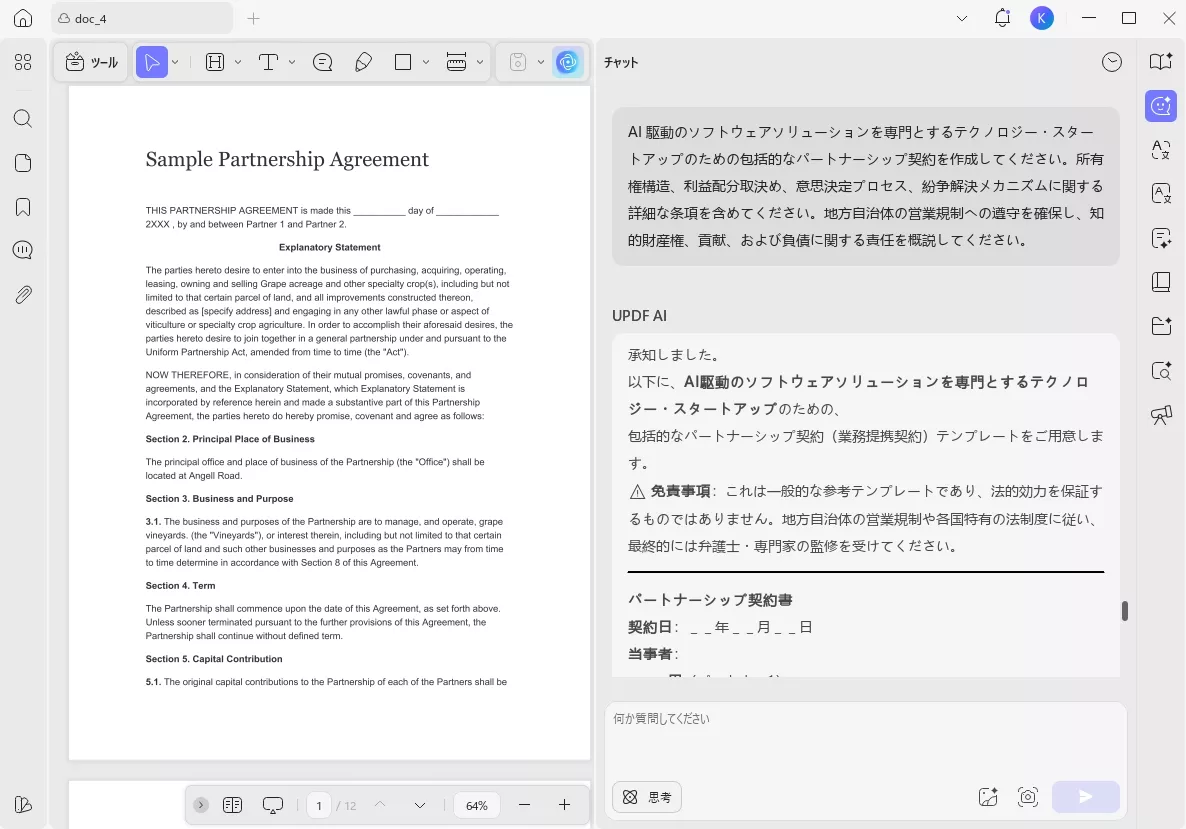
Task: Zoom out with the minus button
Action: click(x=524, y=805)
